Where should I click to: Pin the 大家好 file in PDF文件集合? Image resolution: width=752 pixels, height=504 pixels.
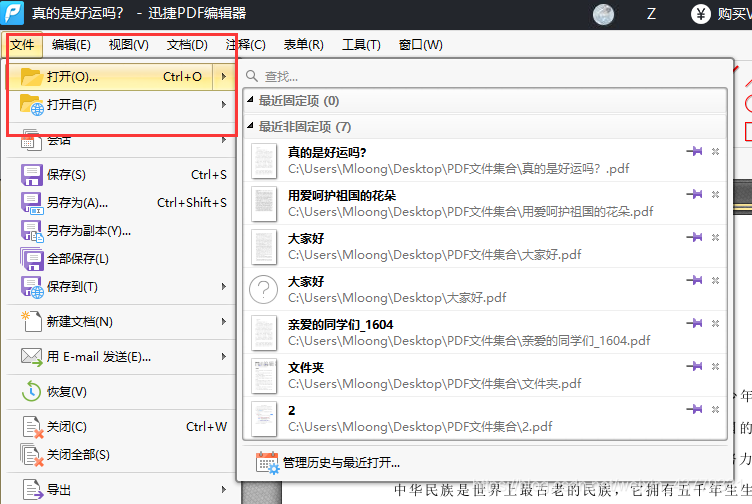point(694,237)
